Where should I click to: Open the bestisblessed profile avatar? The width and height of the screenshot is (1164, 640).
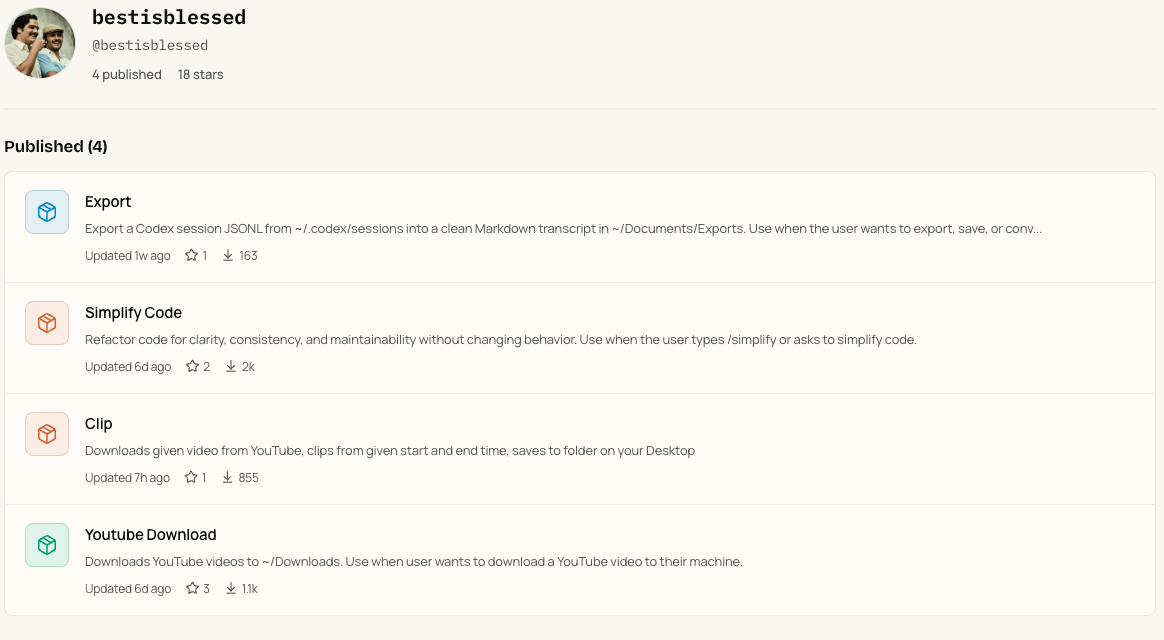pos(40,43)
